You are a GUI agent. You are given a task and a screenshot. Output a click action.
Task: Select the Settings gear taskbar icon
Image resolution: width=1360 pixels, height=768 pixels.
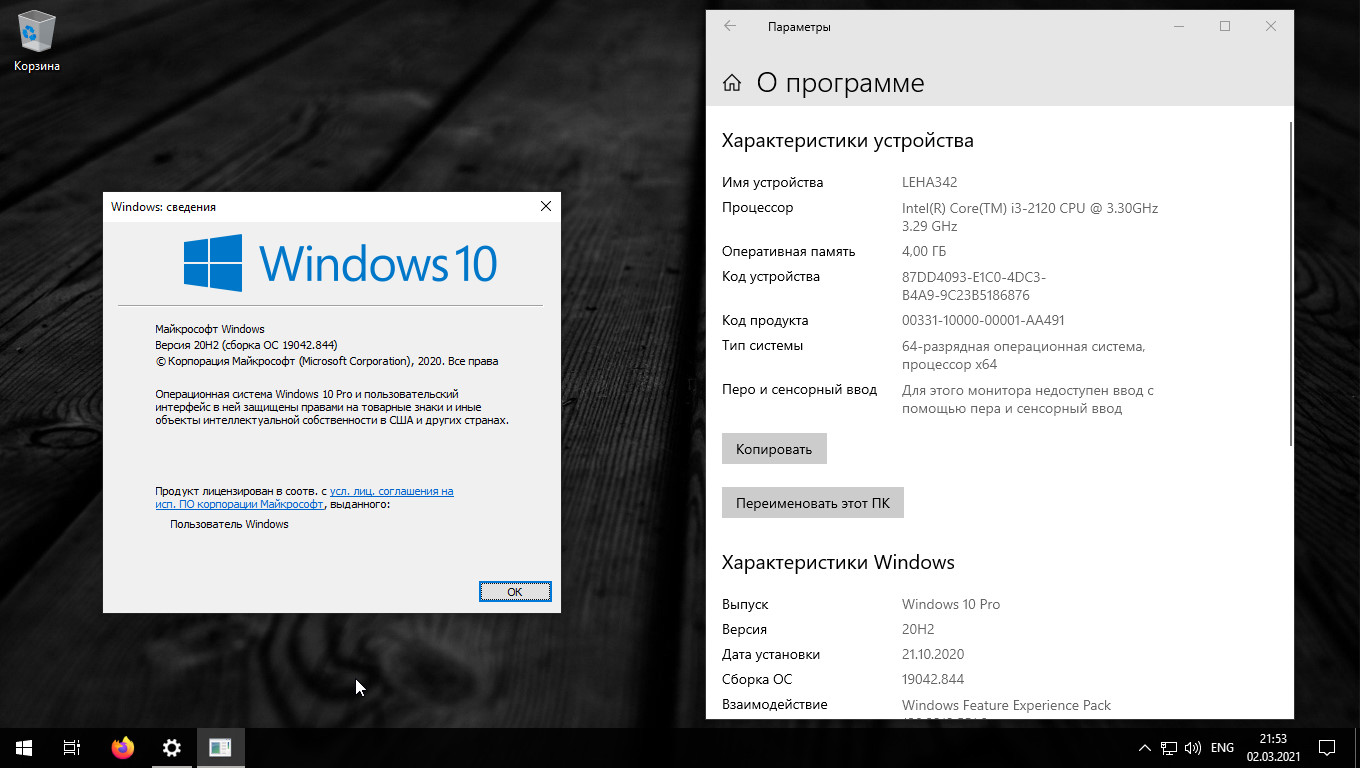pyautogui.click(x=172, y=747)
